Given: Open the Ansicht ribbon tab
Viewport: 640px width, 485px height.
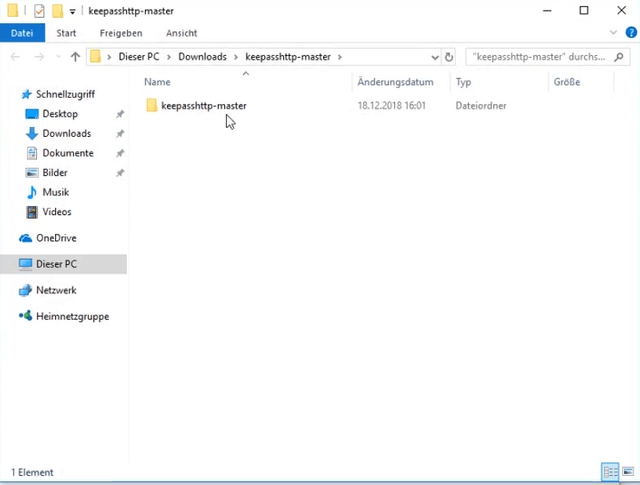Looking at the screenshot, I should [x=182, y=33].
